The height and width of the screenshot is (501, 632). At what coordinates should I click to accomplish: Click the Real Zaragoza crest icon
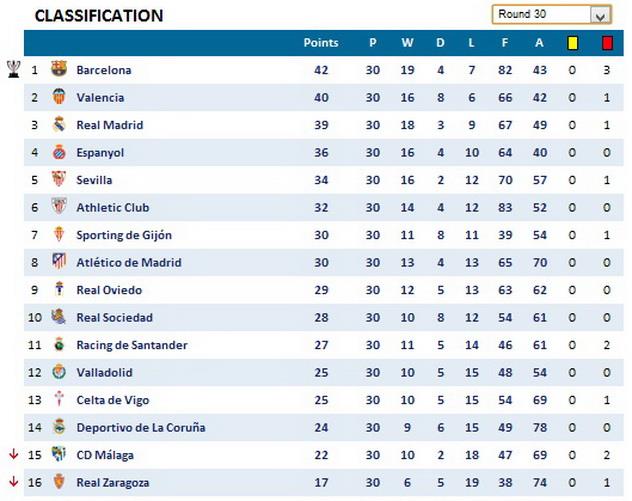click(59, 482)
